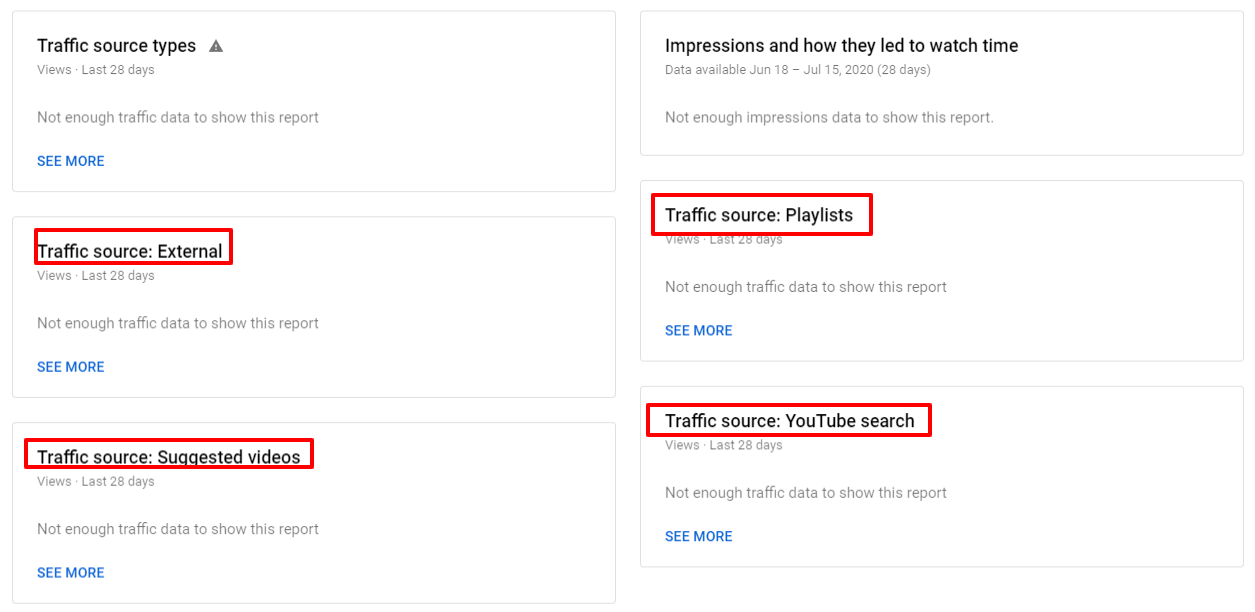Click the no-data message in External card
The height and width of the screenshot is (612, 1255).
pyautogui.click(x=178, y=323)
